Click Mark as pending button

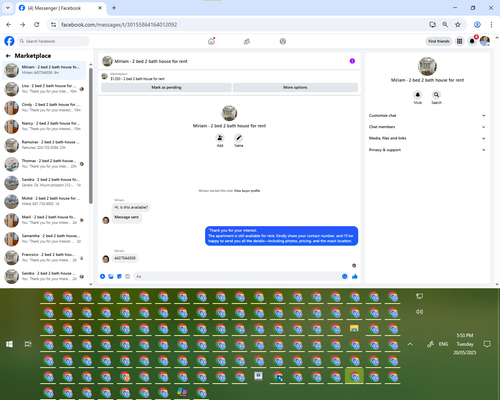pos(166,87)
